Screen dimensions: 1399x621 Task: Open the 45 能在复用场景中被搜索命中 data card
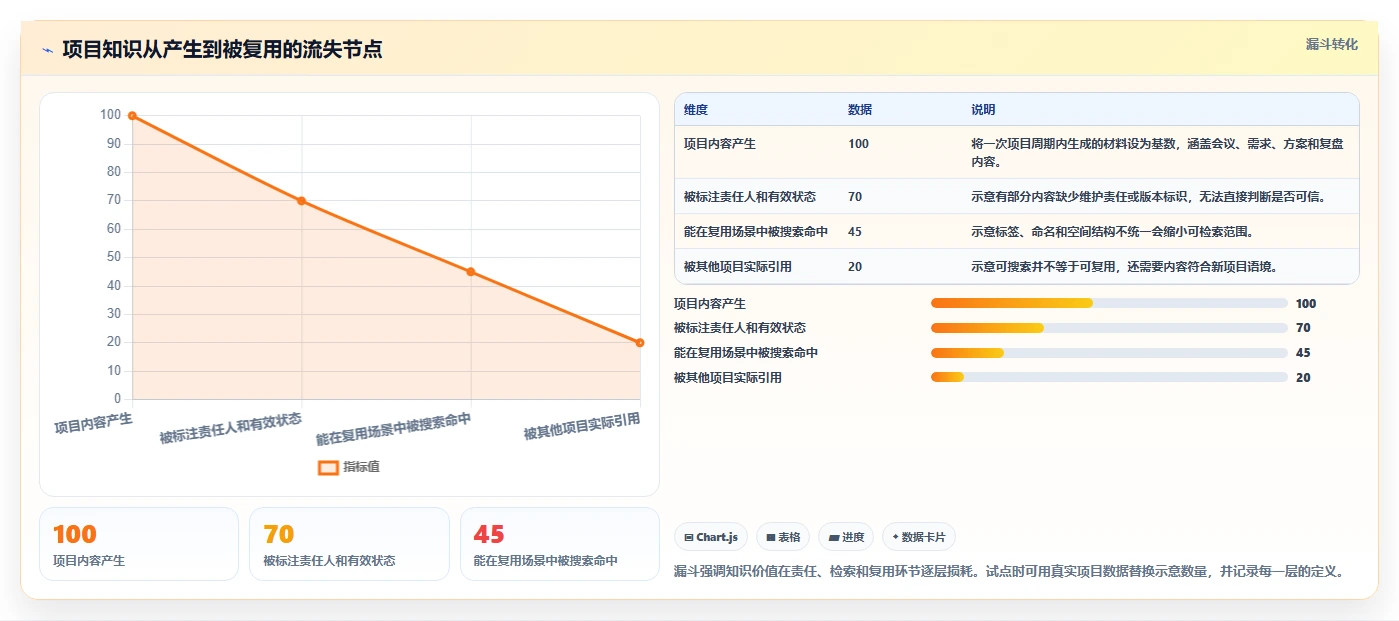[560, 544]
